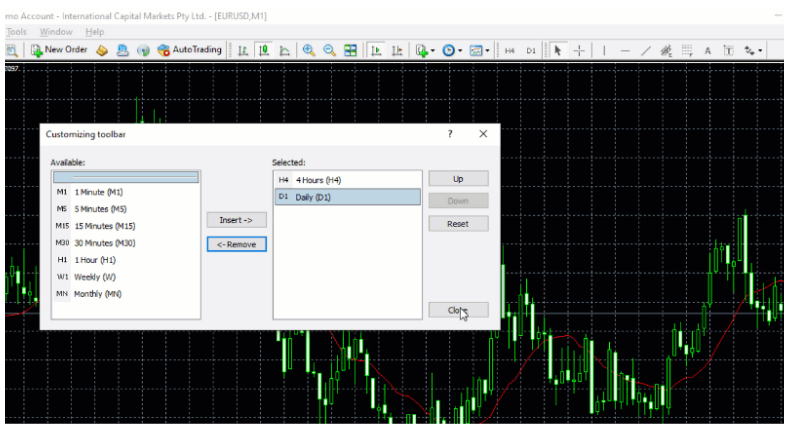This screenshot has height=434, width=794.
Task: Select the horizontal line tool
Action: 625,50
